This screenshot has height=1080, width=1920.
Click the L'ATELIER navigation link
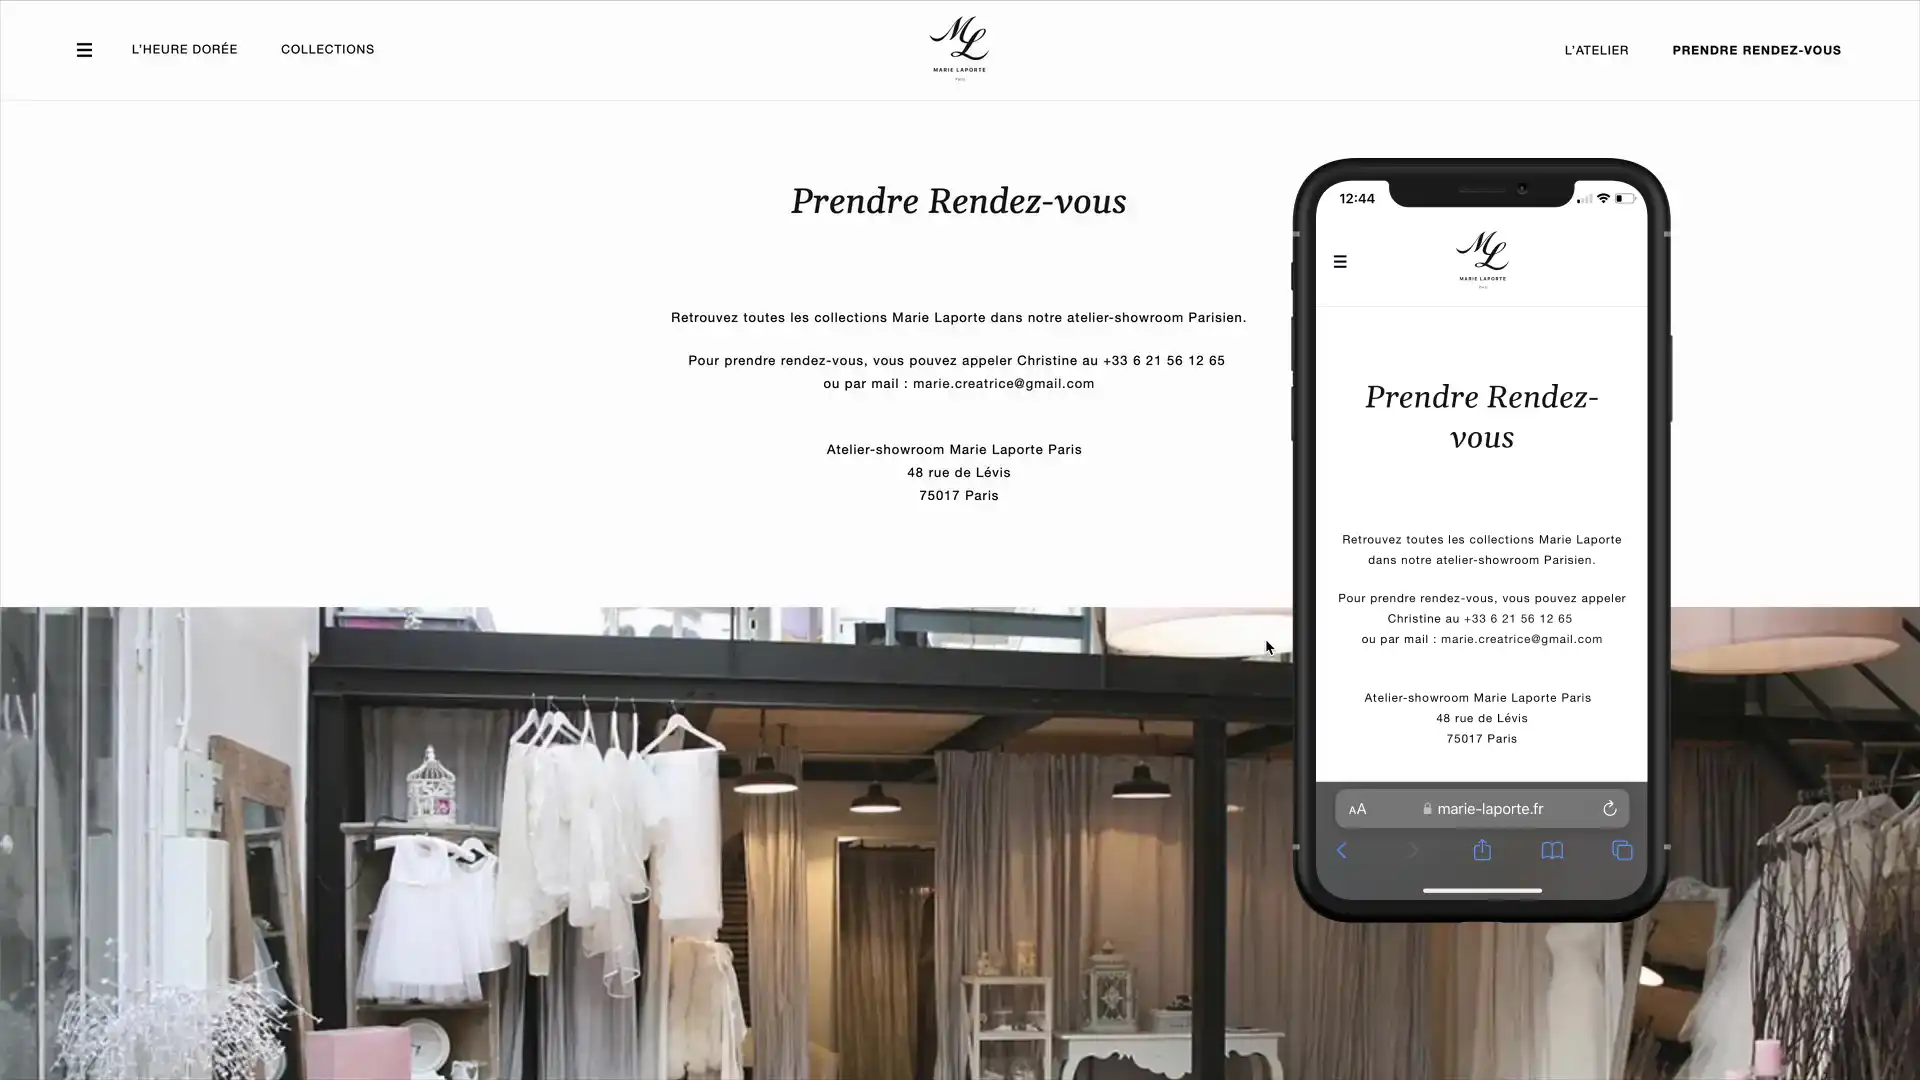pyautogui.click(x=1596, y=49)
